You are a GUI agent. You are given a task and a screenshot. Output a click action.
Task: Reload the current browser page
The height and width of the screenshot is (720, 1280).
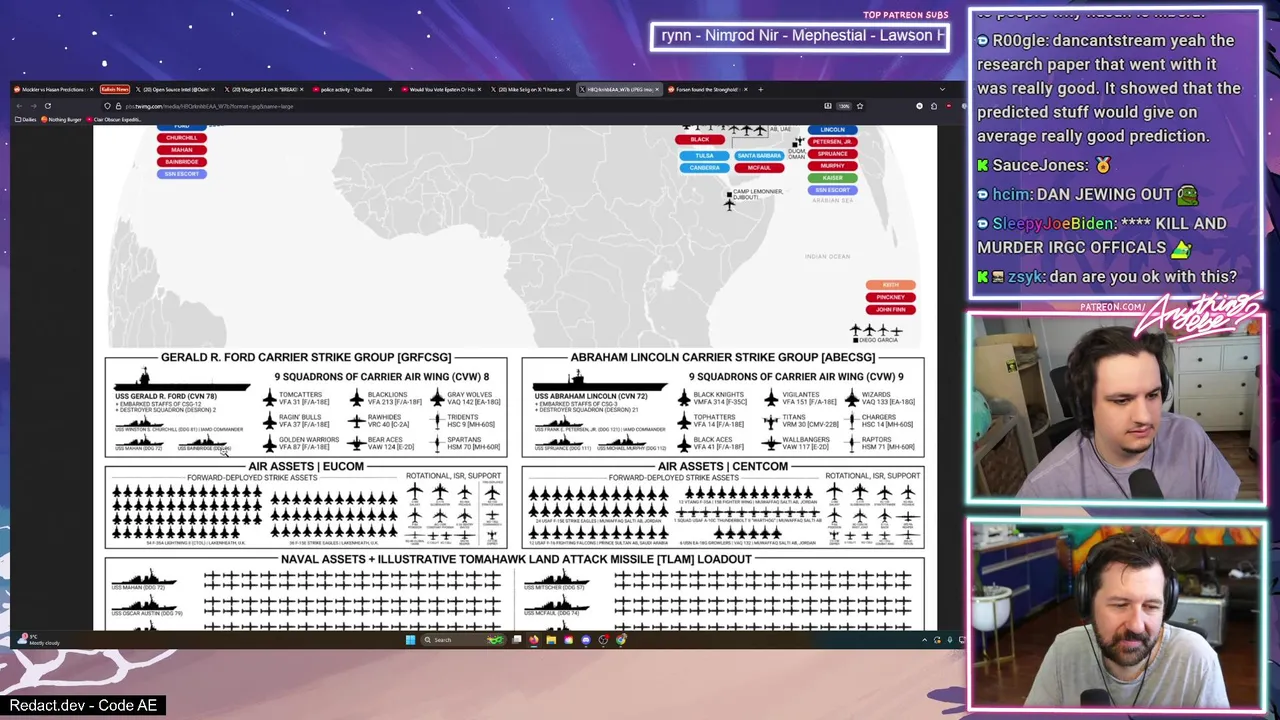[x=47, y=106]
